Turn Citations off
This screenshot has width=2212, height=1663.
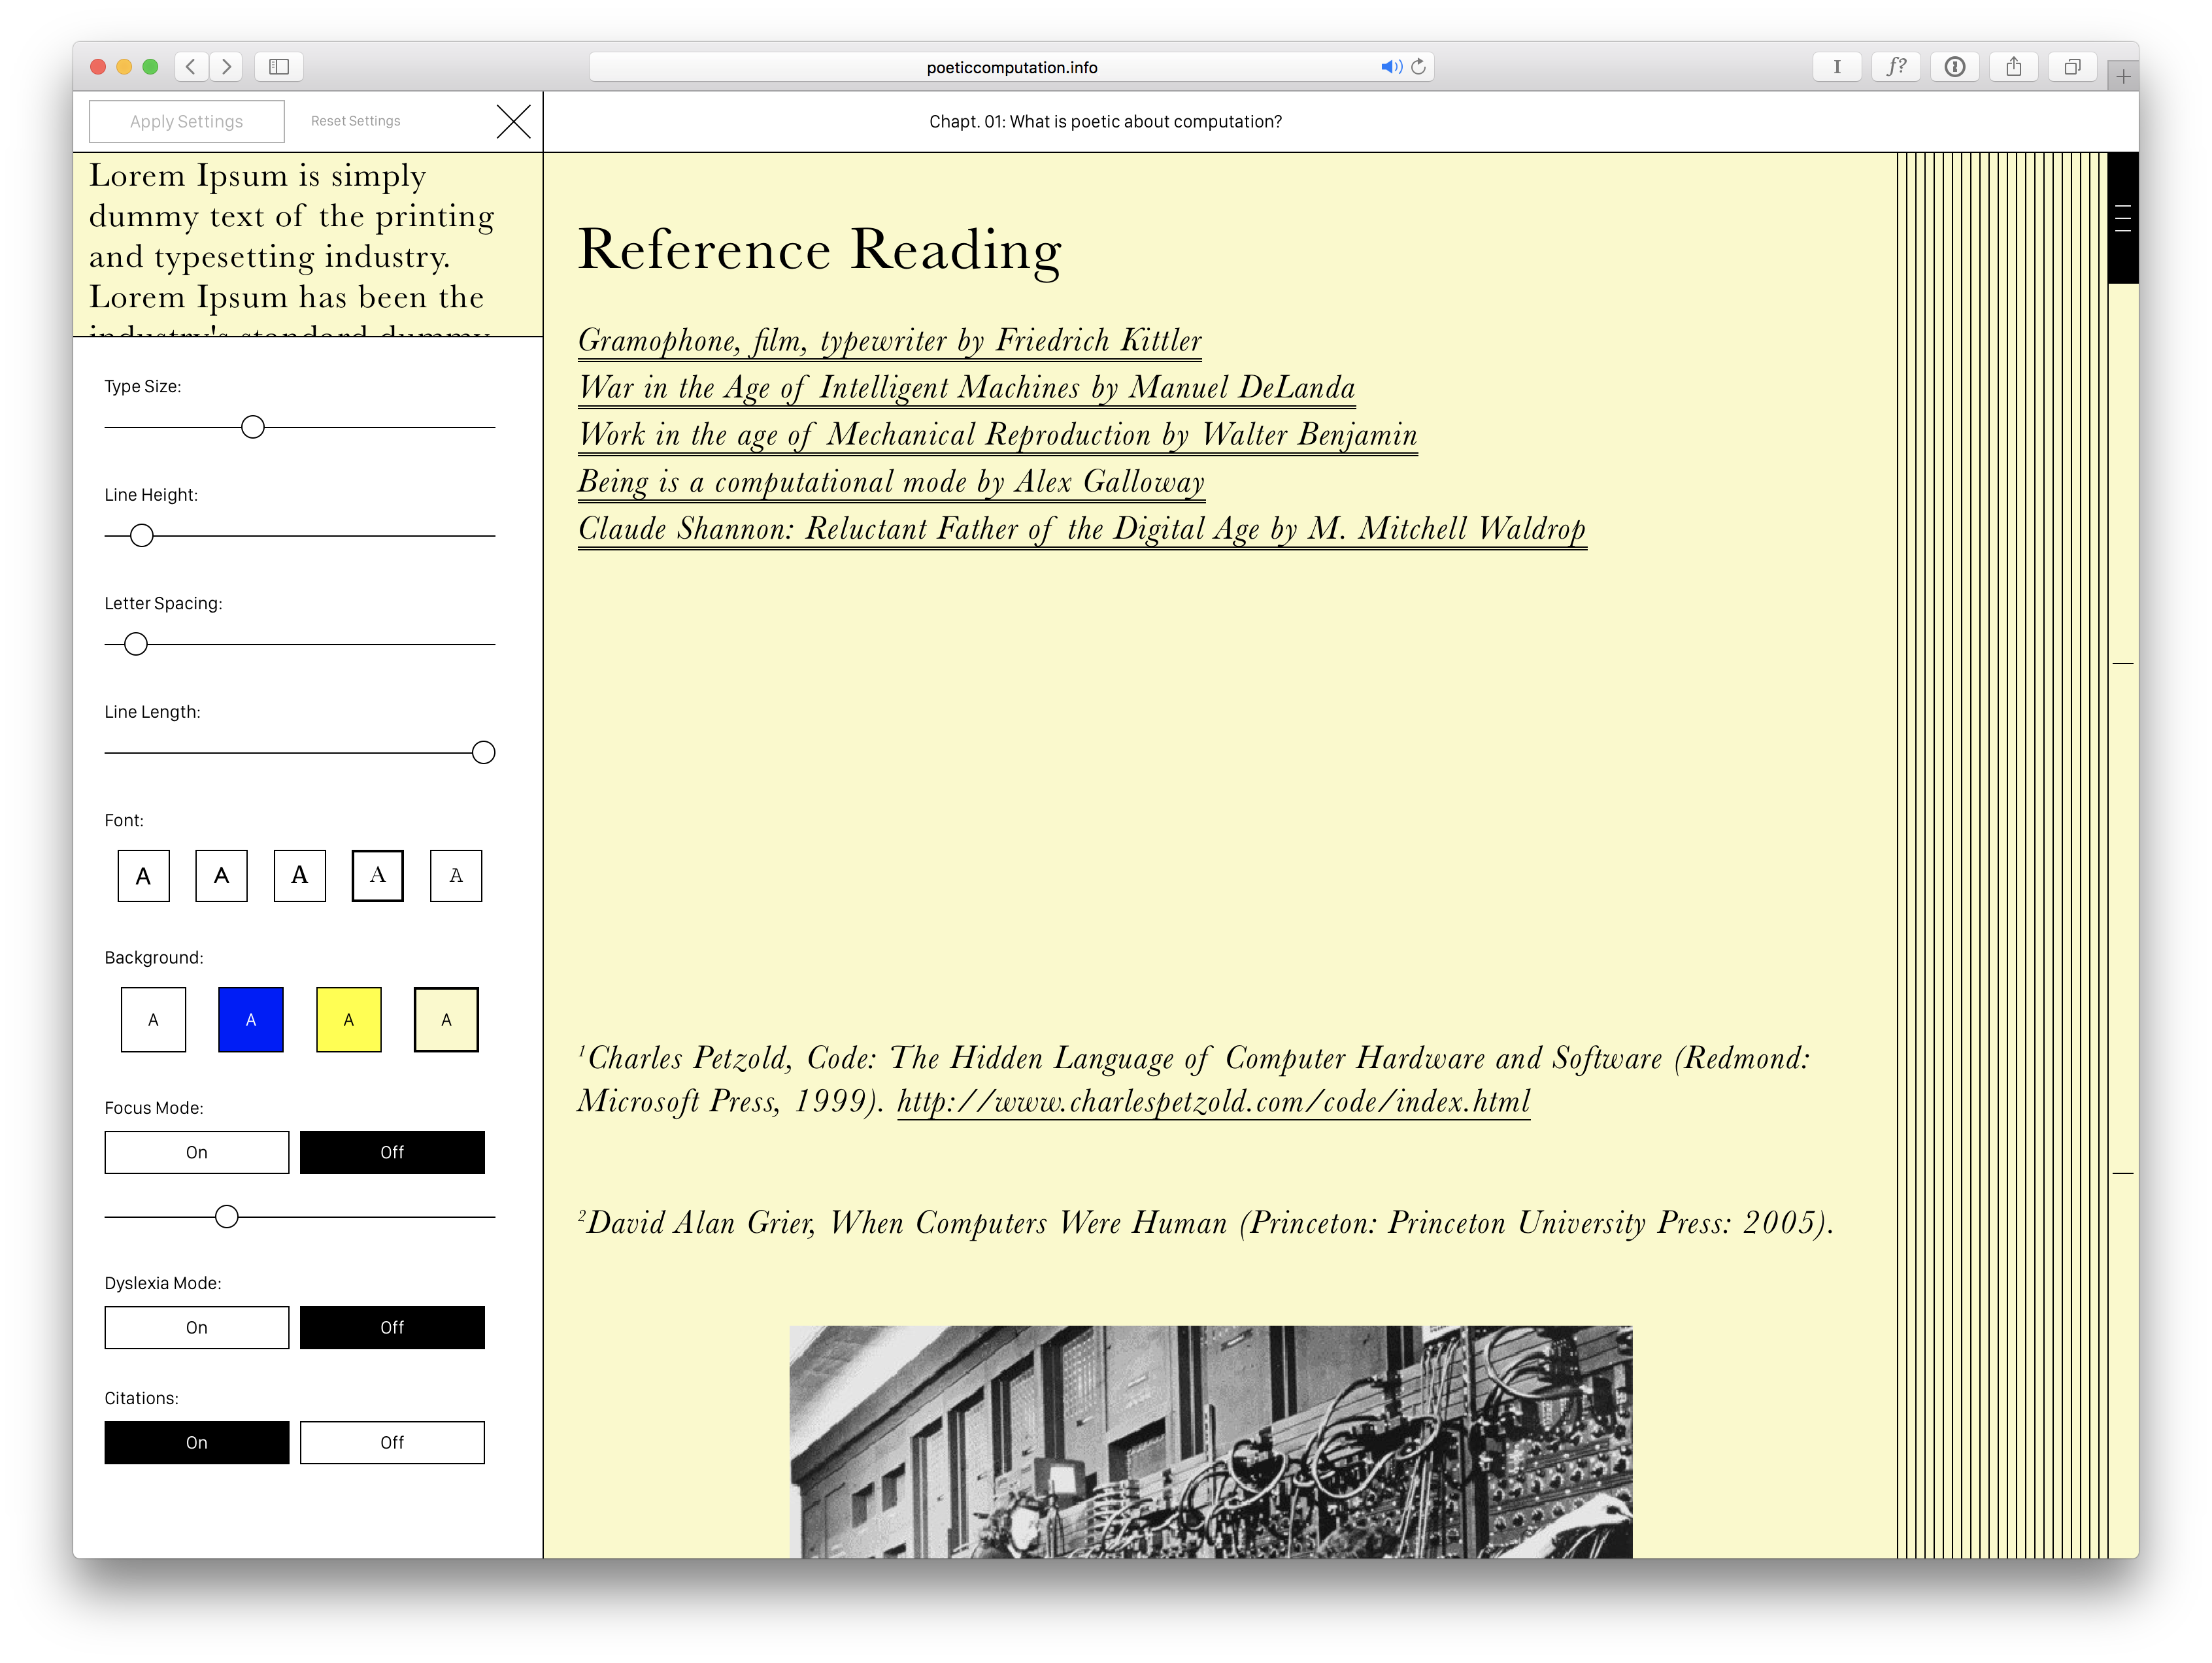pyautogui.click(x=392, y=1442)
